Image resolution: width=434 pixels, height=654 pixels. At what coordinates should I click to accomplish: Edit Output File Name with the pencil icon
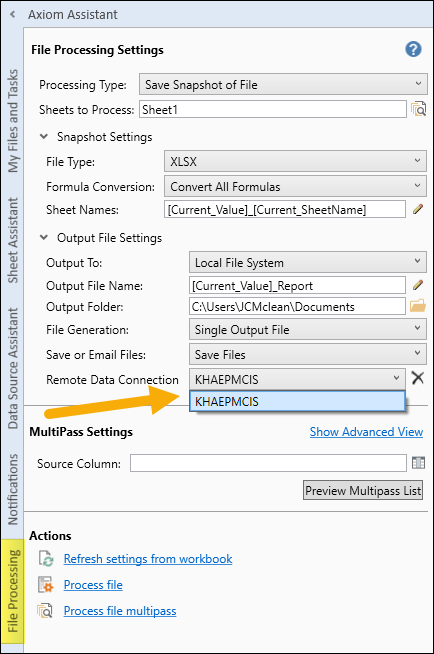(418, 285)
